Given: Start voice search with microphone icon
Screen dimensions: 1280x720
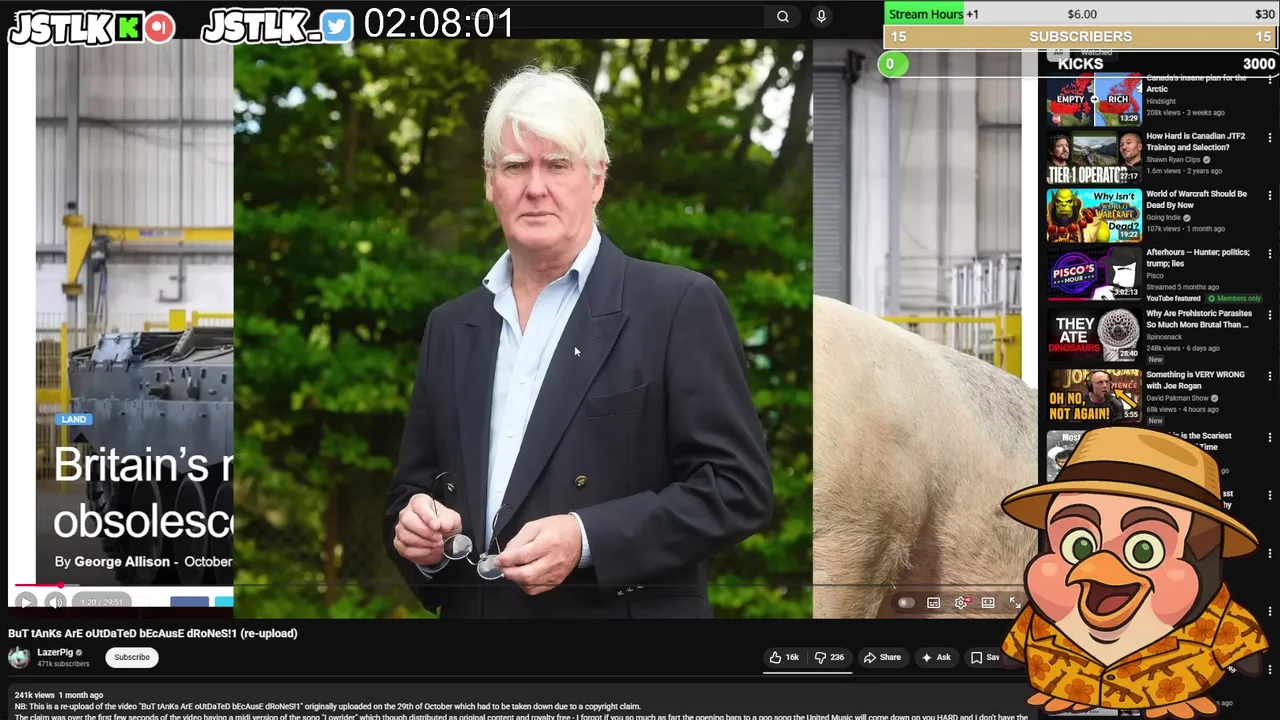Looking at the screenshot, I should (x=821, y=16).
